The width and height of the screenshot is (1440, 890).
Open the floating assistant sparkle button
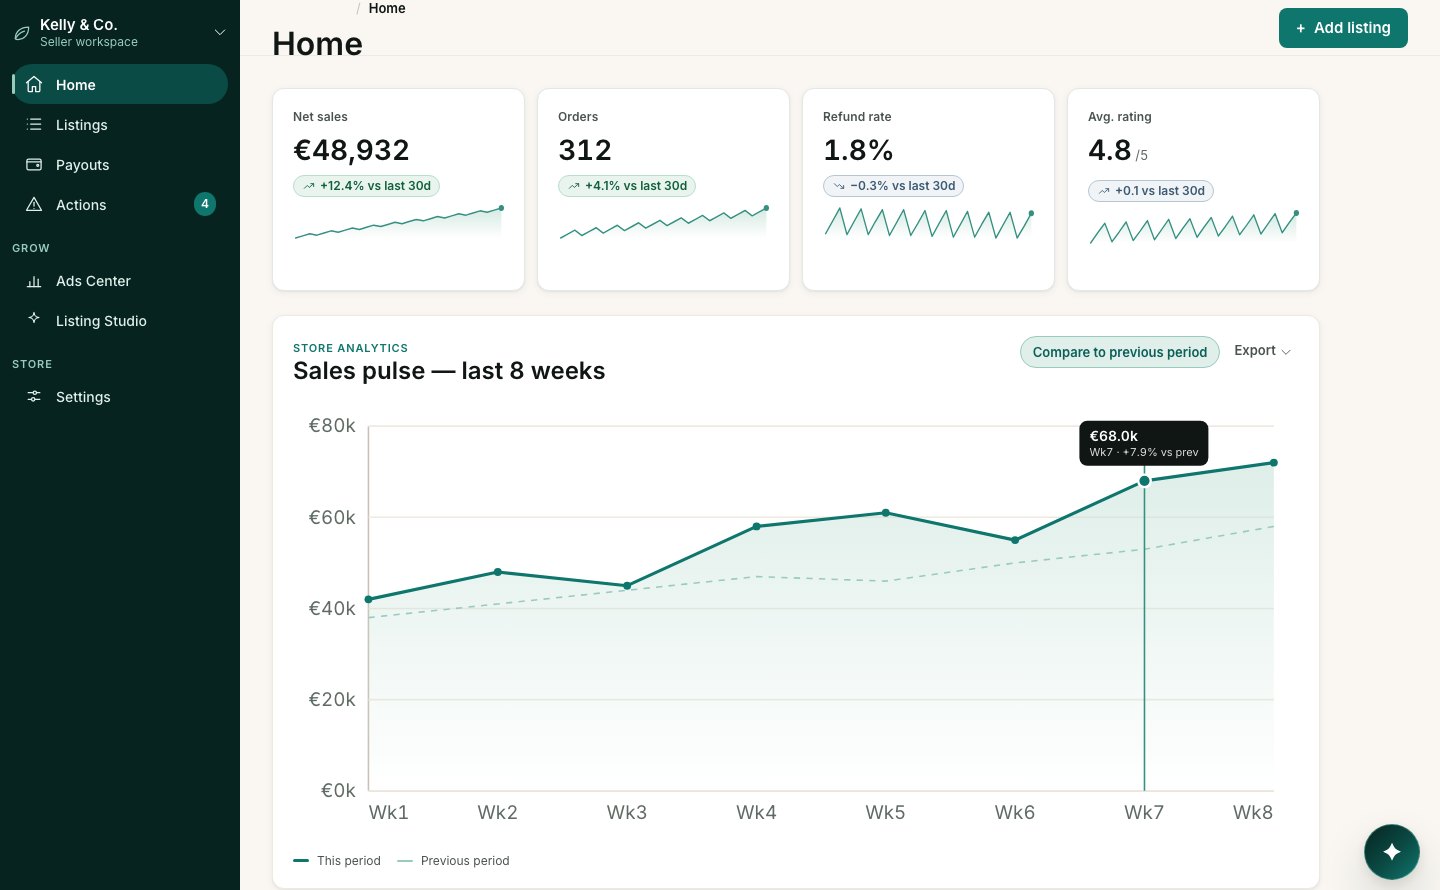(1392, 852)
